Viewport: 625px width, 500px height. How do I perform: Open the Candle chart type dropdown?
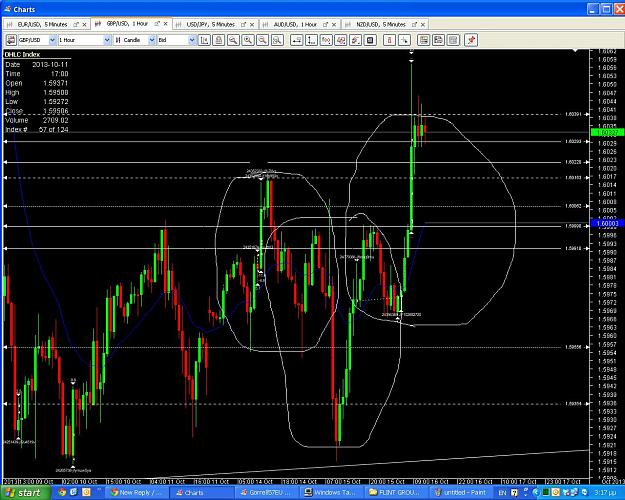pyautogui.click(x=151, y=40)
